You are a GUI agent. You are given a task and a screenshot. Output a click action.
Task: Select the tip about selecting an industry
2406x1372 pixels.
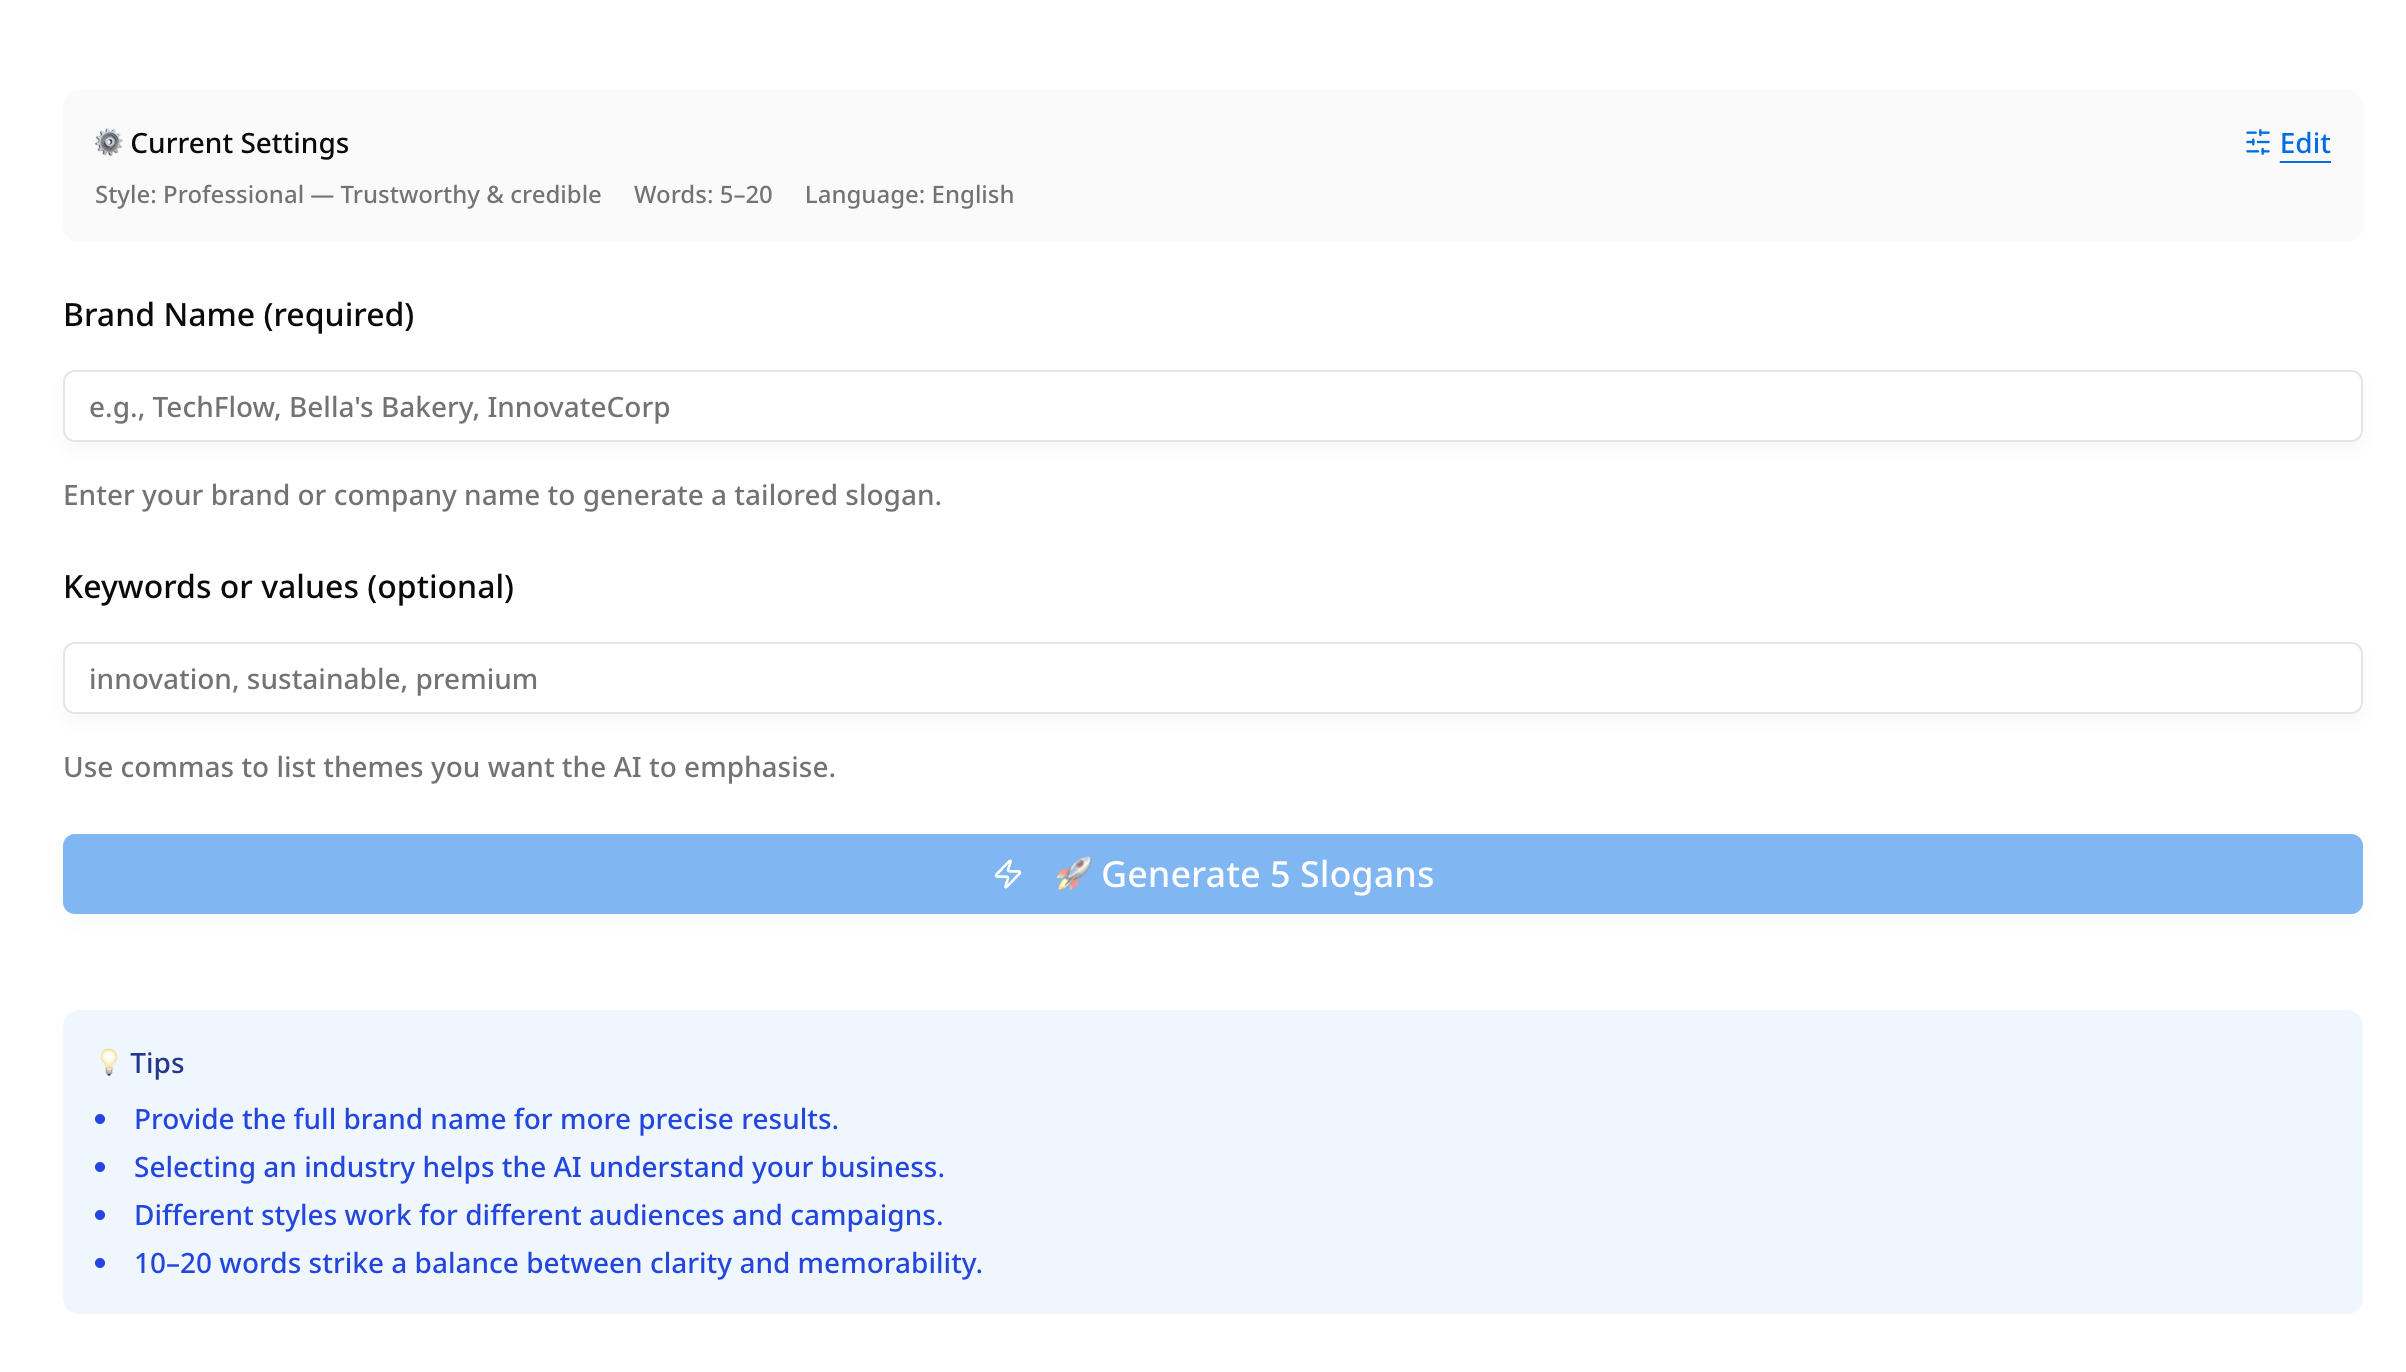pyautogui.click(x=539, y=1167)
